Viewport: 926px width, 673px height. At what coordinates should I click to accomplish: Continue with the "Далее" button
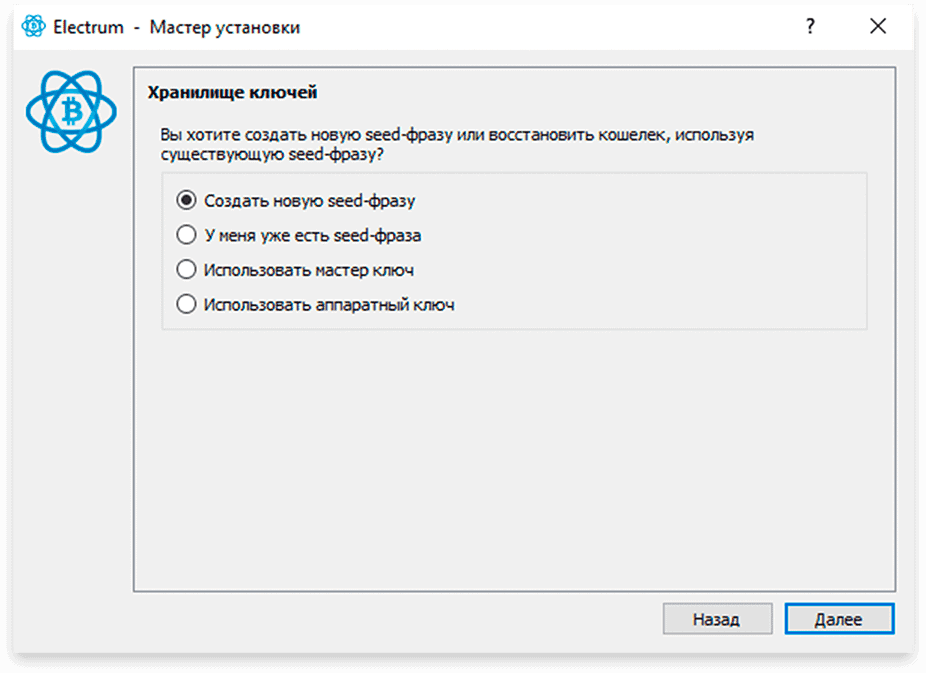pos(839,619)
